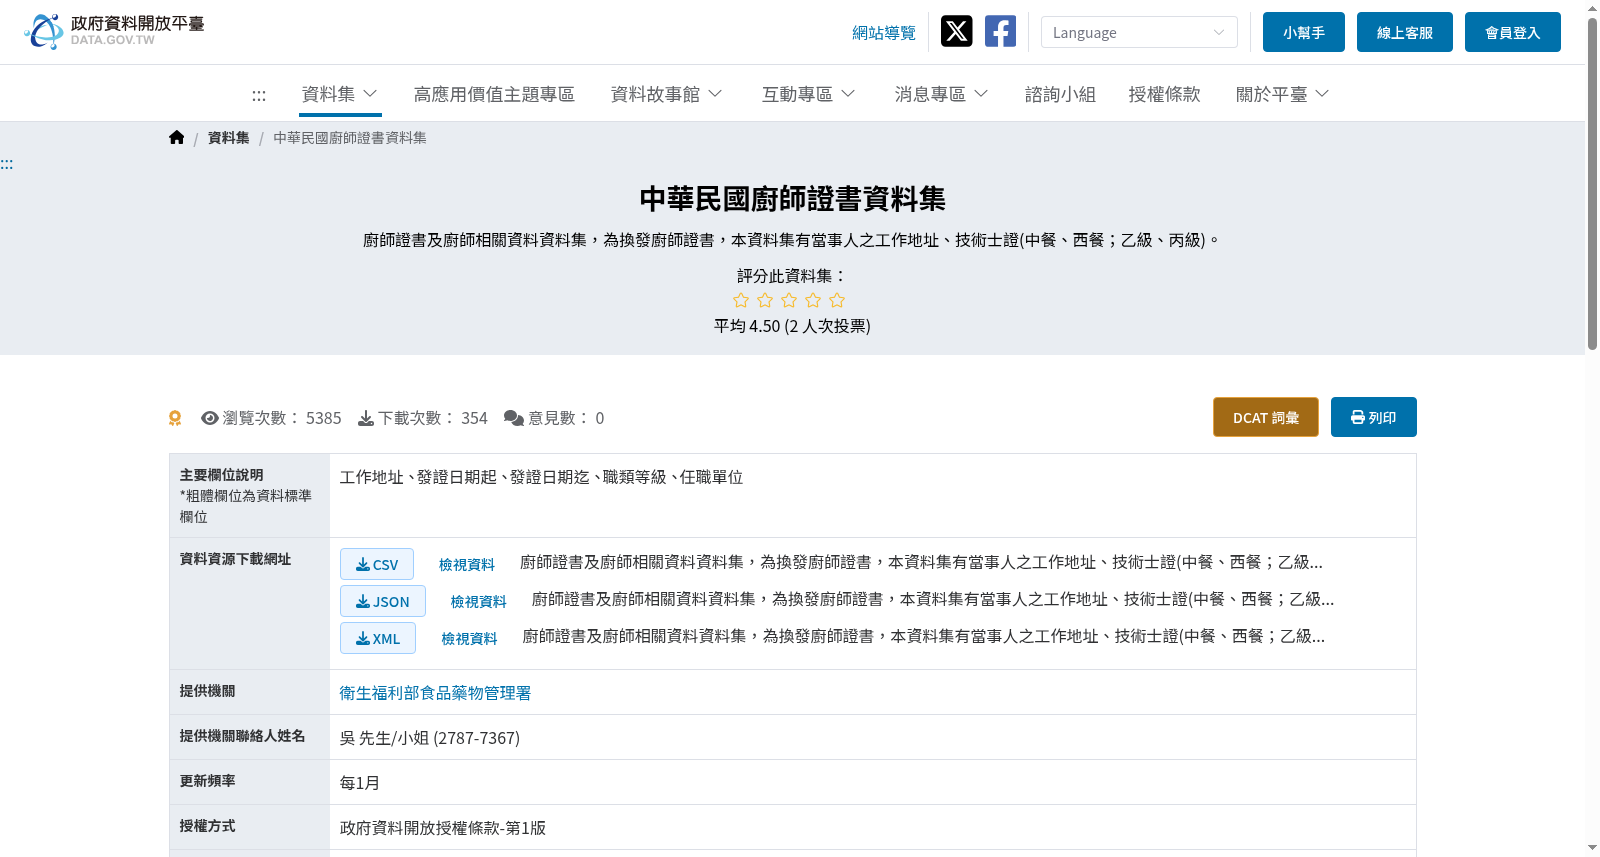Open 高應用價值主題專區 menu item

[x=494, y=94]
